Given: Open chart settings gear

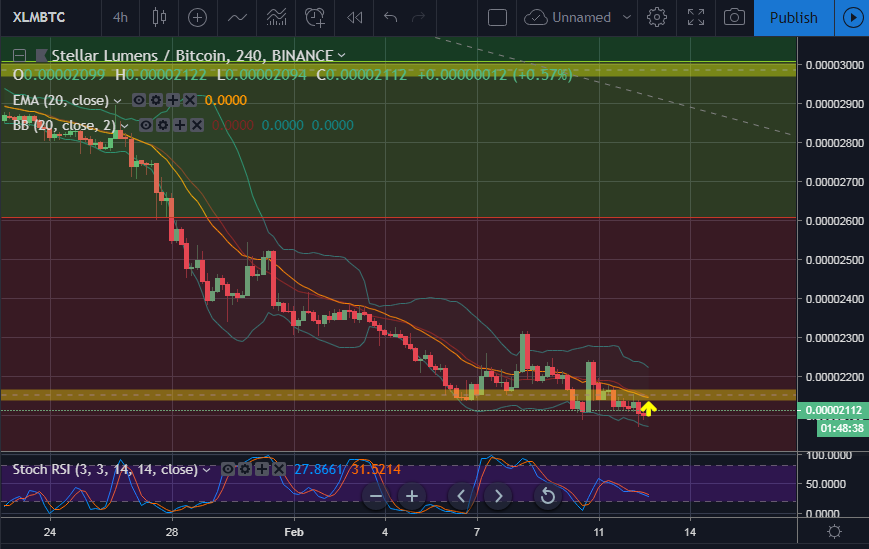Looking at the screenshot, I should pos(657,17).
